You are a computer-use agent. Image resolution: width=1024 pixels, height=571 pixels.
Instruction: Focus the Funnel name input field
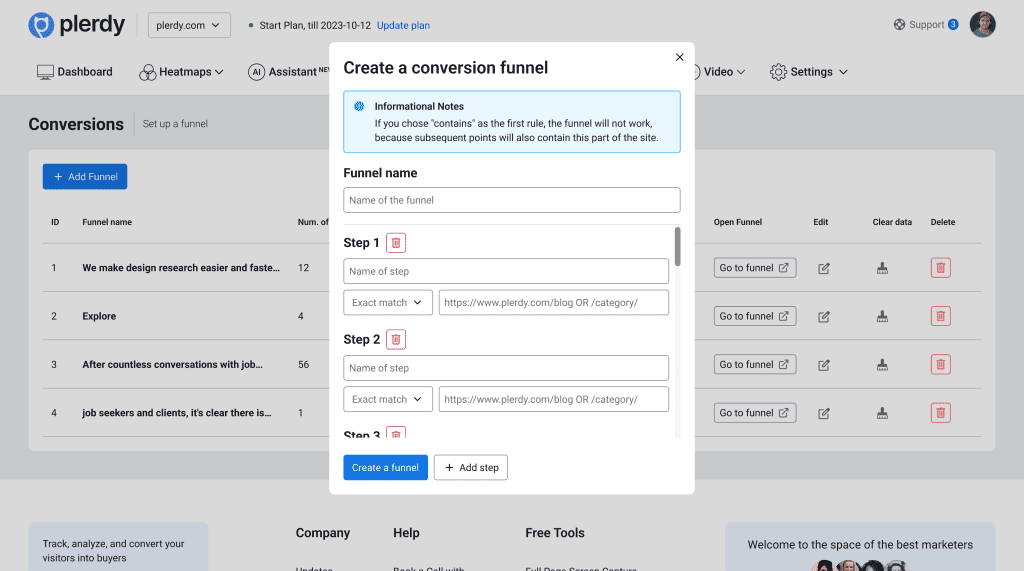(x=511, y=200)
